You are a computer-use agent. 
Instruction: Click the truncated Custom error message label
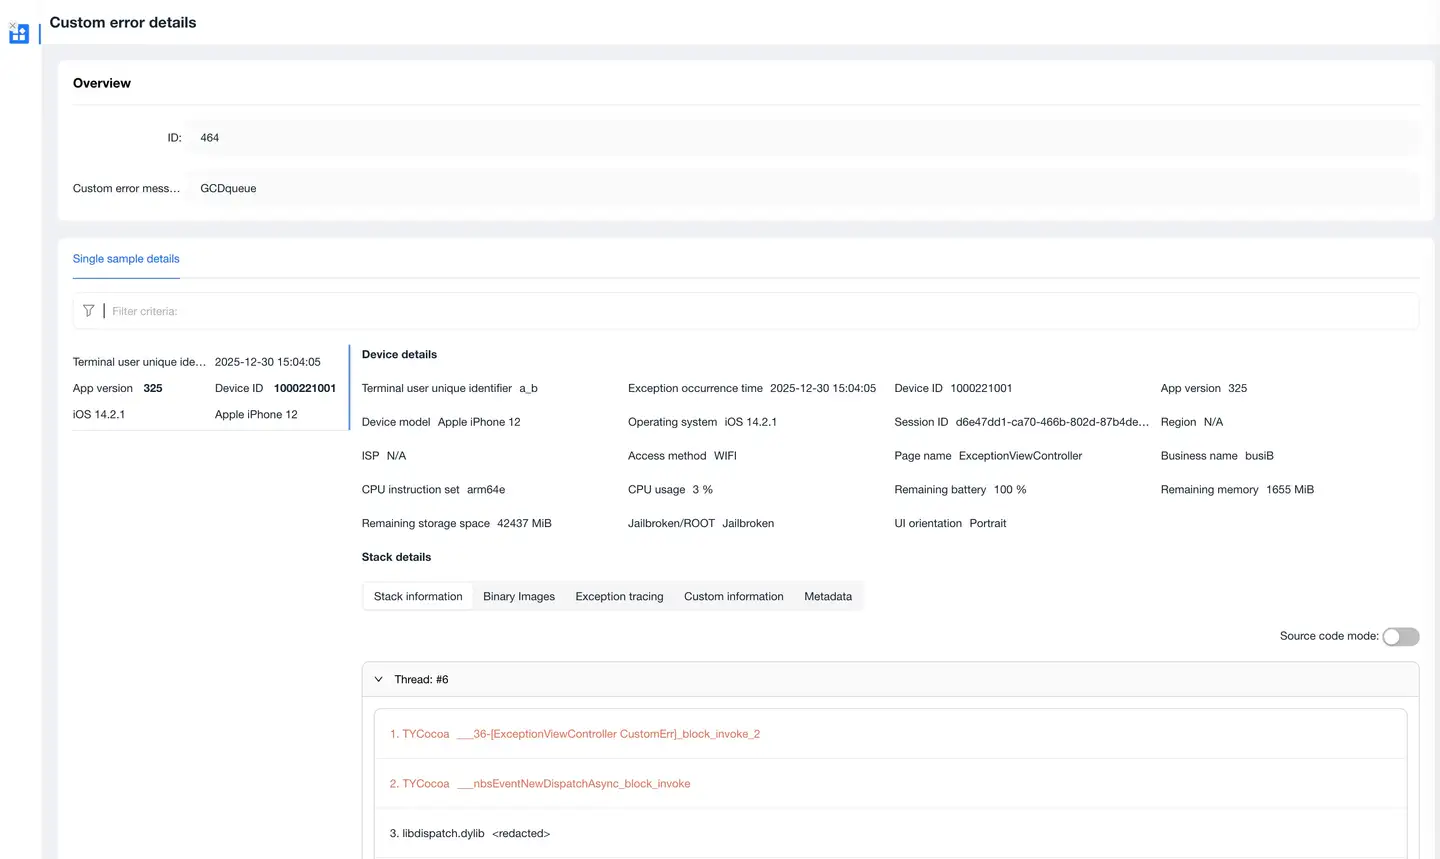(126, 189)
